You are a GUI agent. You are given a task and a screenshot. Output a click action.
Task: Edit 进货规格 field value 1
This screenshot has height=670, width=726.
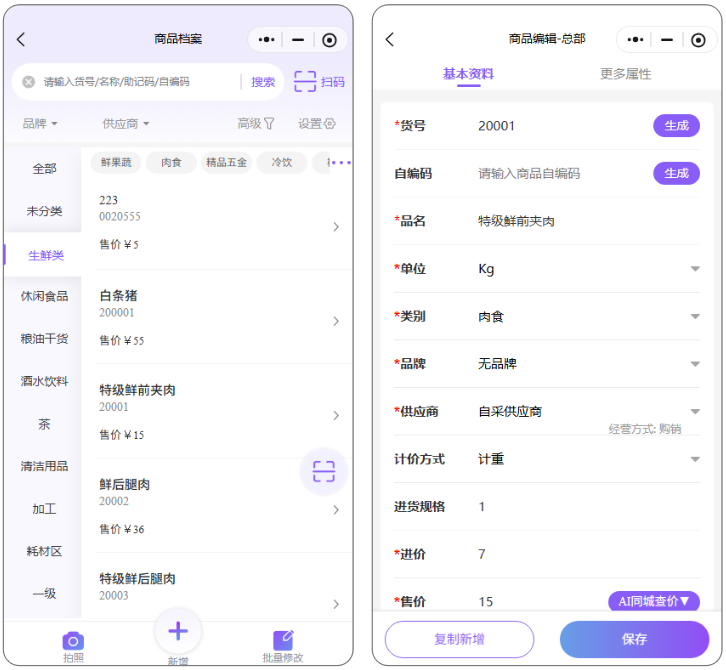click(x=482, y=507)
